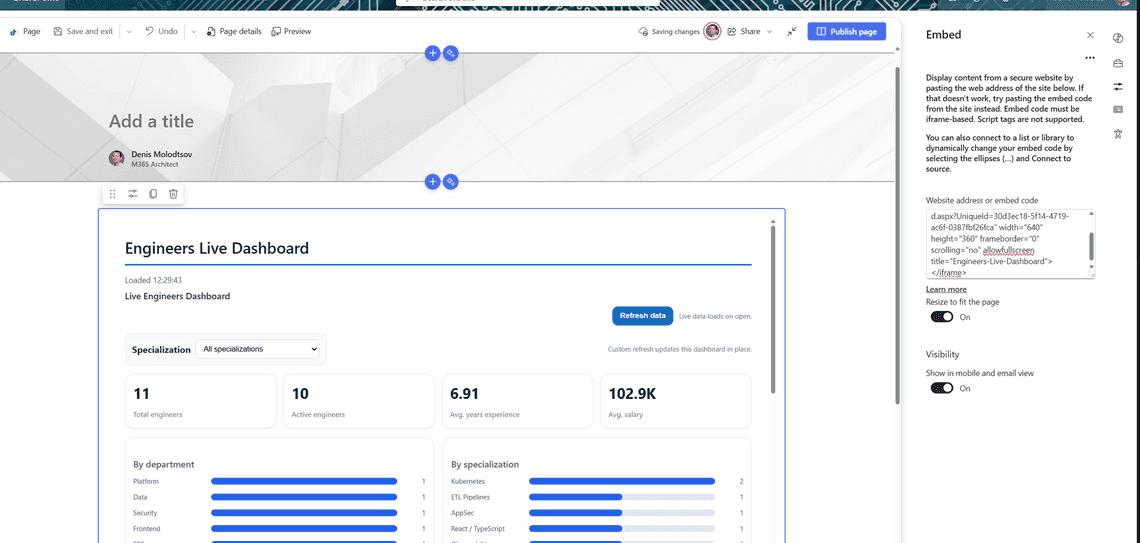Expand the Save and exit dropdown chevron
Viewport: 1140px width, 543px height.
129,31
